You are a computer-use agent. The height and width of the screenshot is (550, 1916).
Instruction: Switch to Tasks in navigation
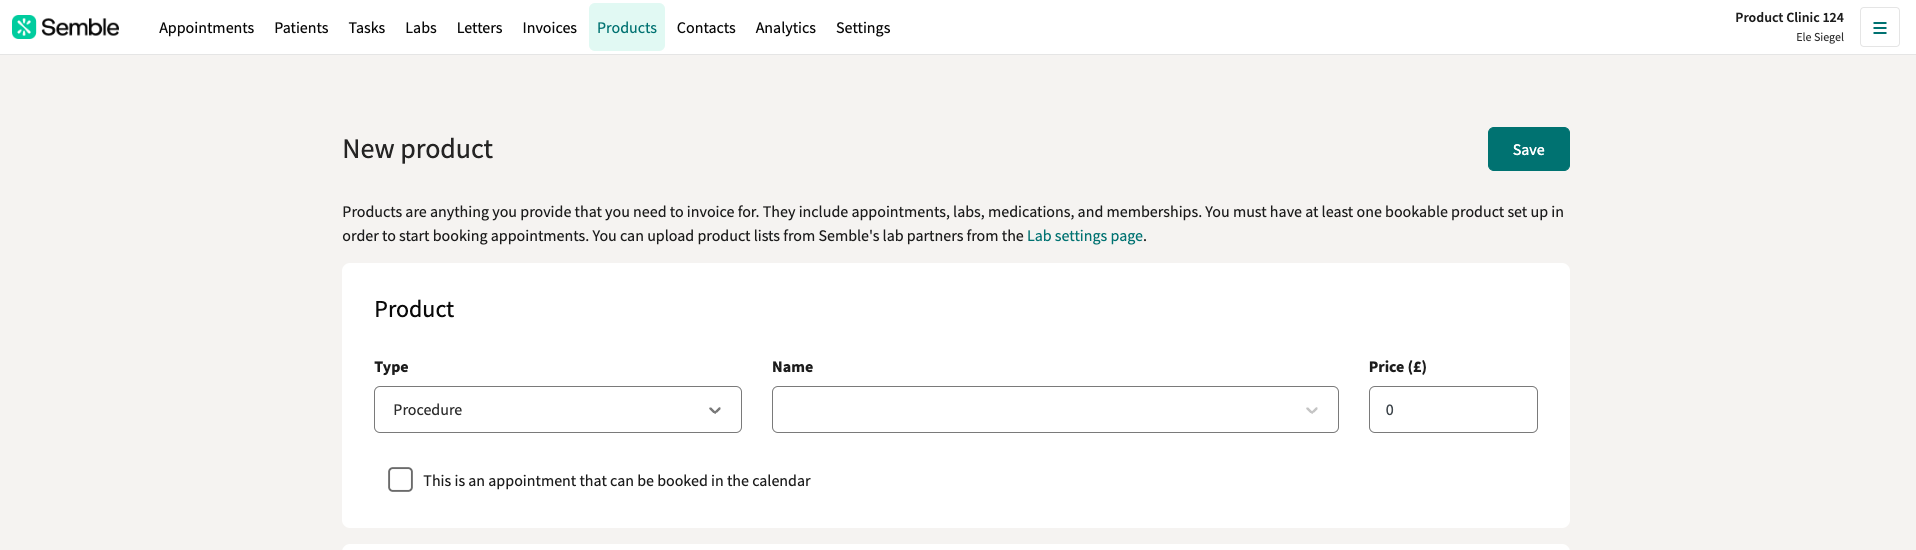pos(367,27)
